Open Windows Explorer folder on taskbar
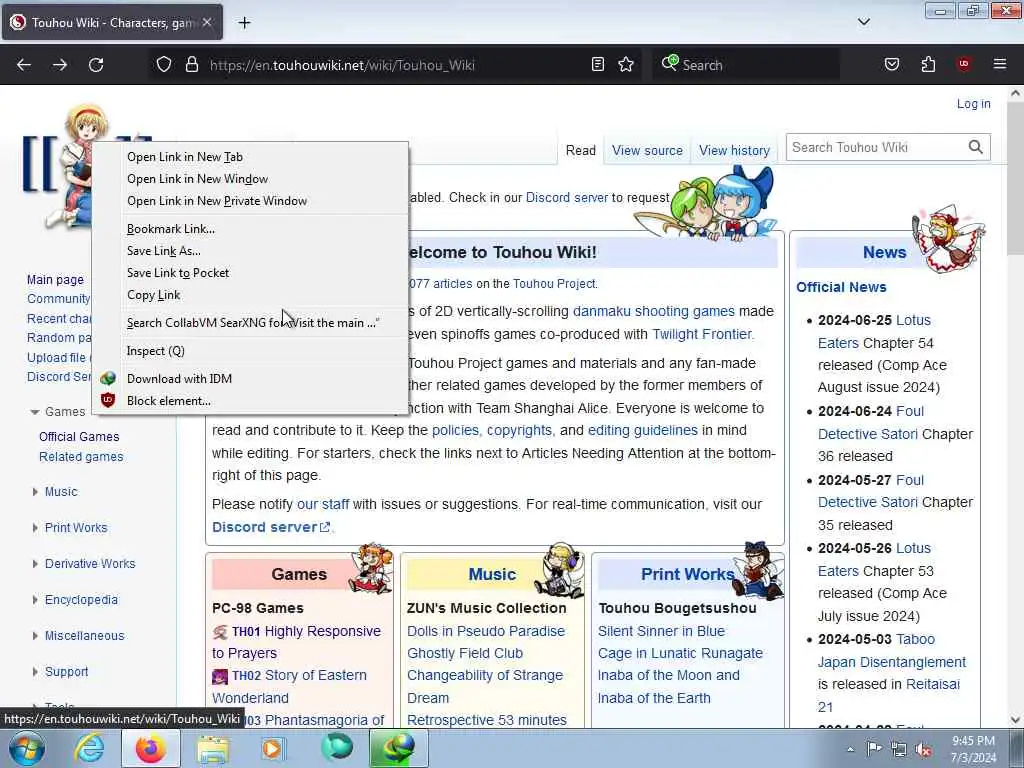 coord(213,748)
